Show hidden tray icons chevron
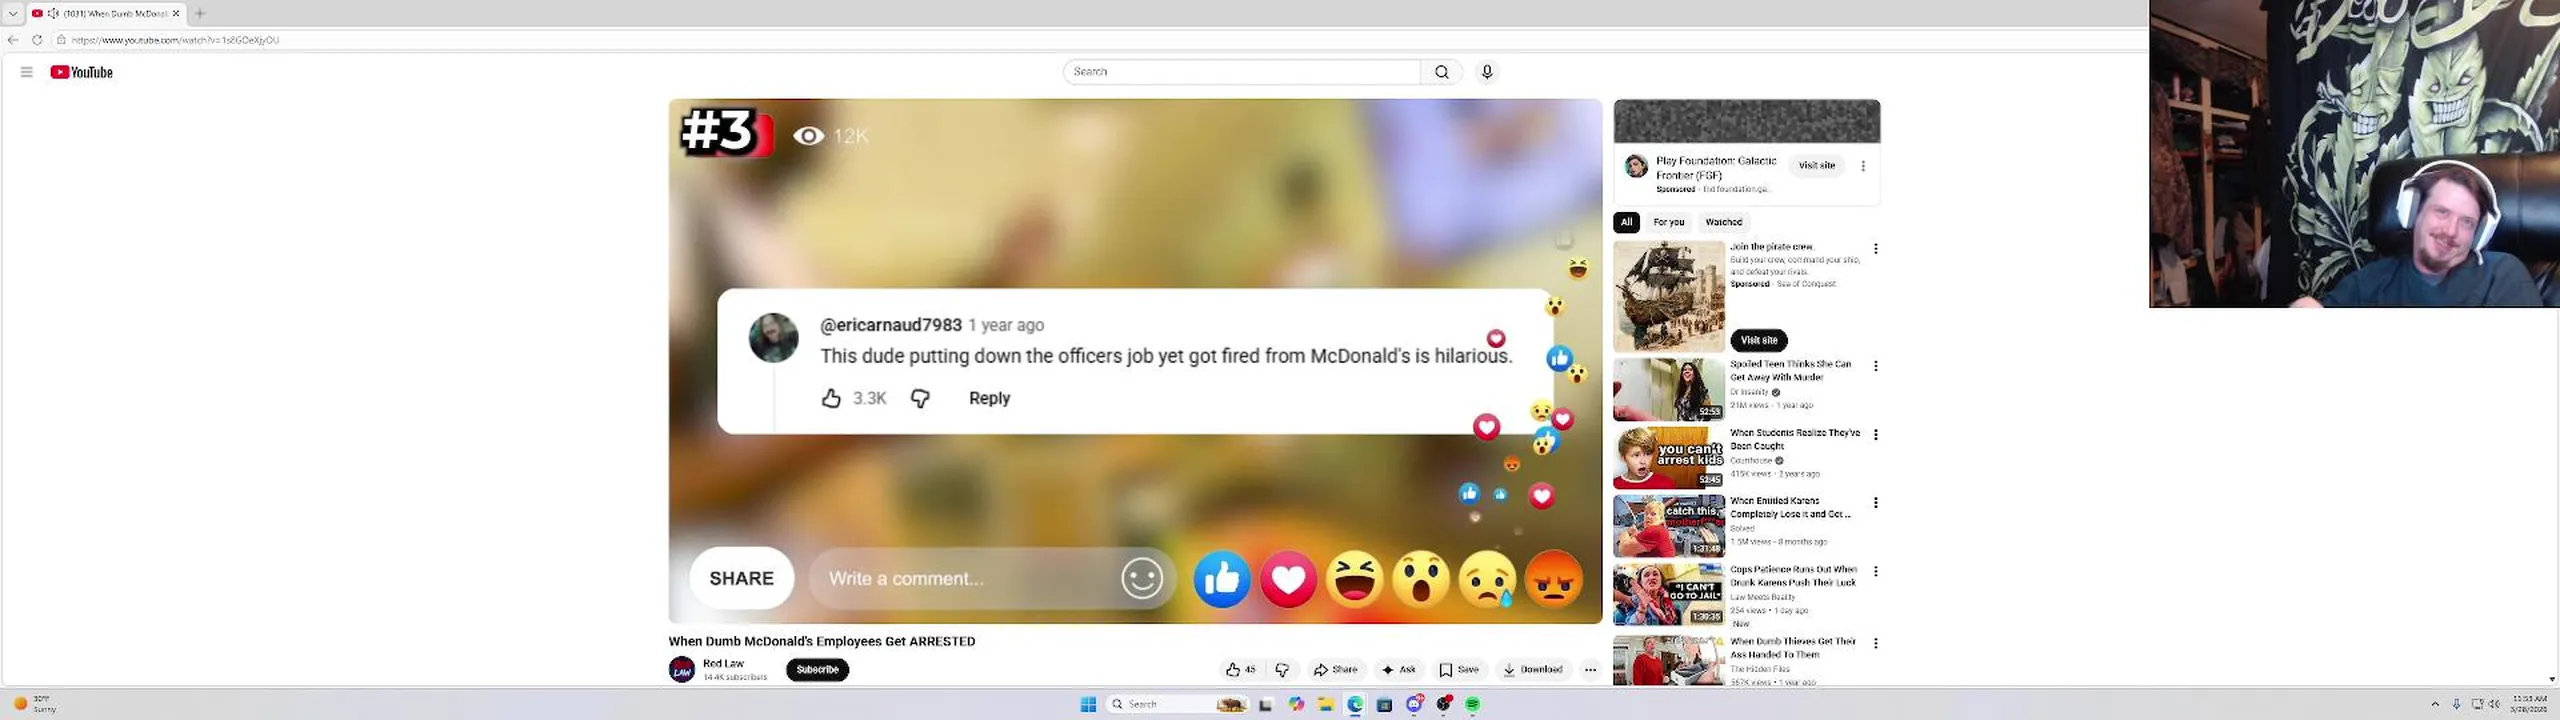 tap(2435, 704)
